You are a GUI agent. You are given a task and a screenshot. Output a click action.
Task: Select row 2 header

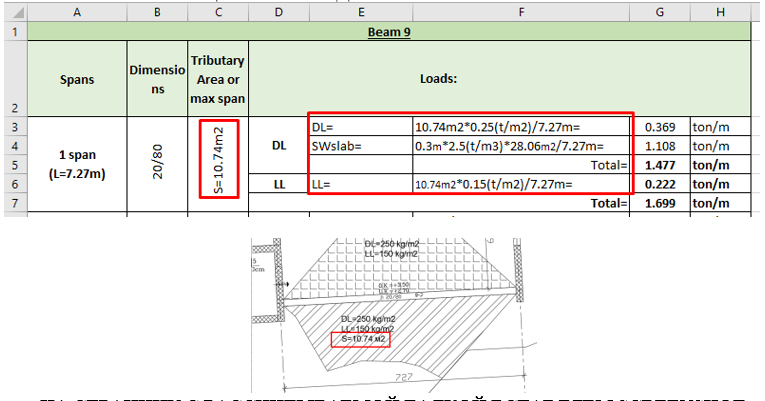coord(14,78)
